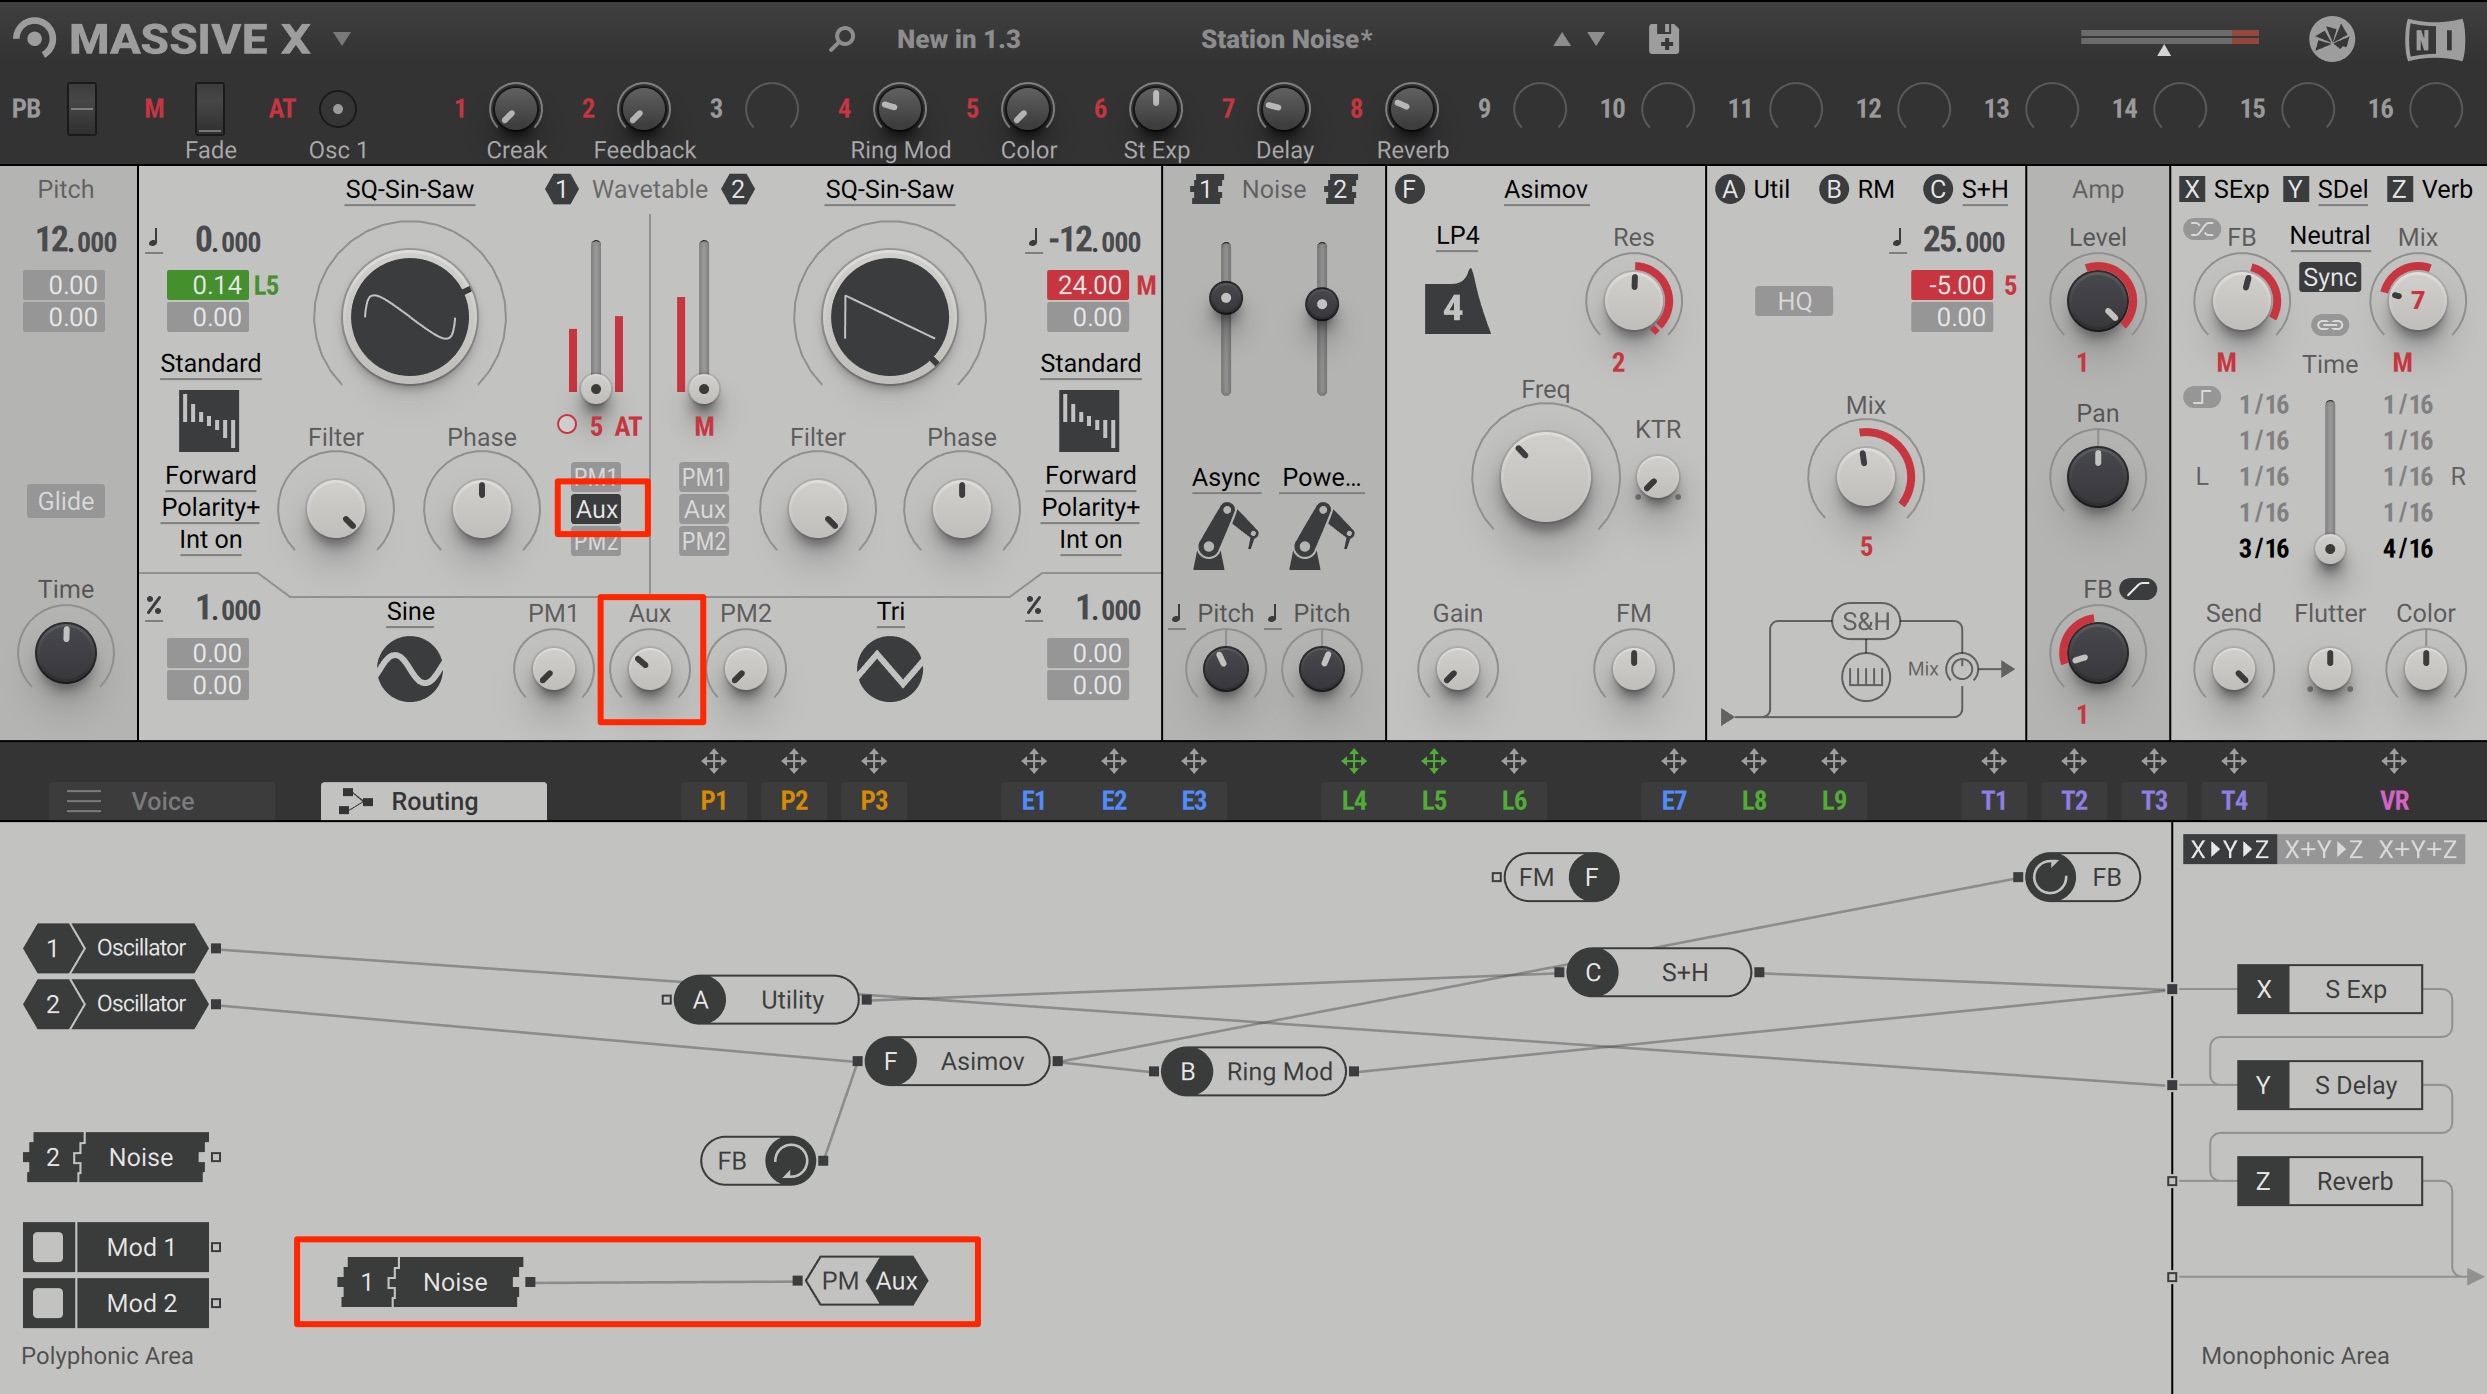
Task: Click the E1 drag-assign crosshair icon
Action: 1033,762
